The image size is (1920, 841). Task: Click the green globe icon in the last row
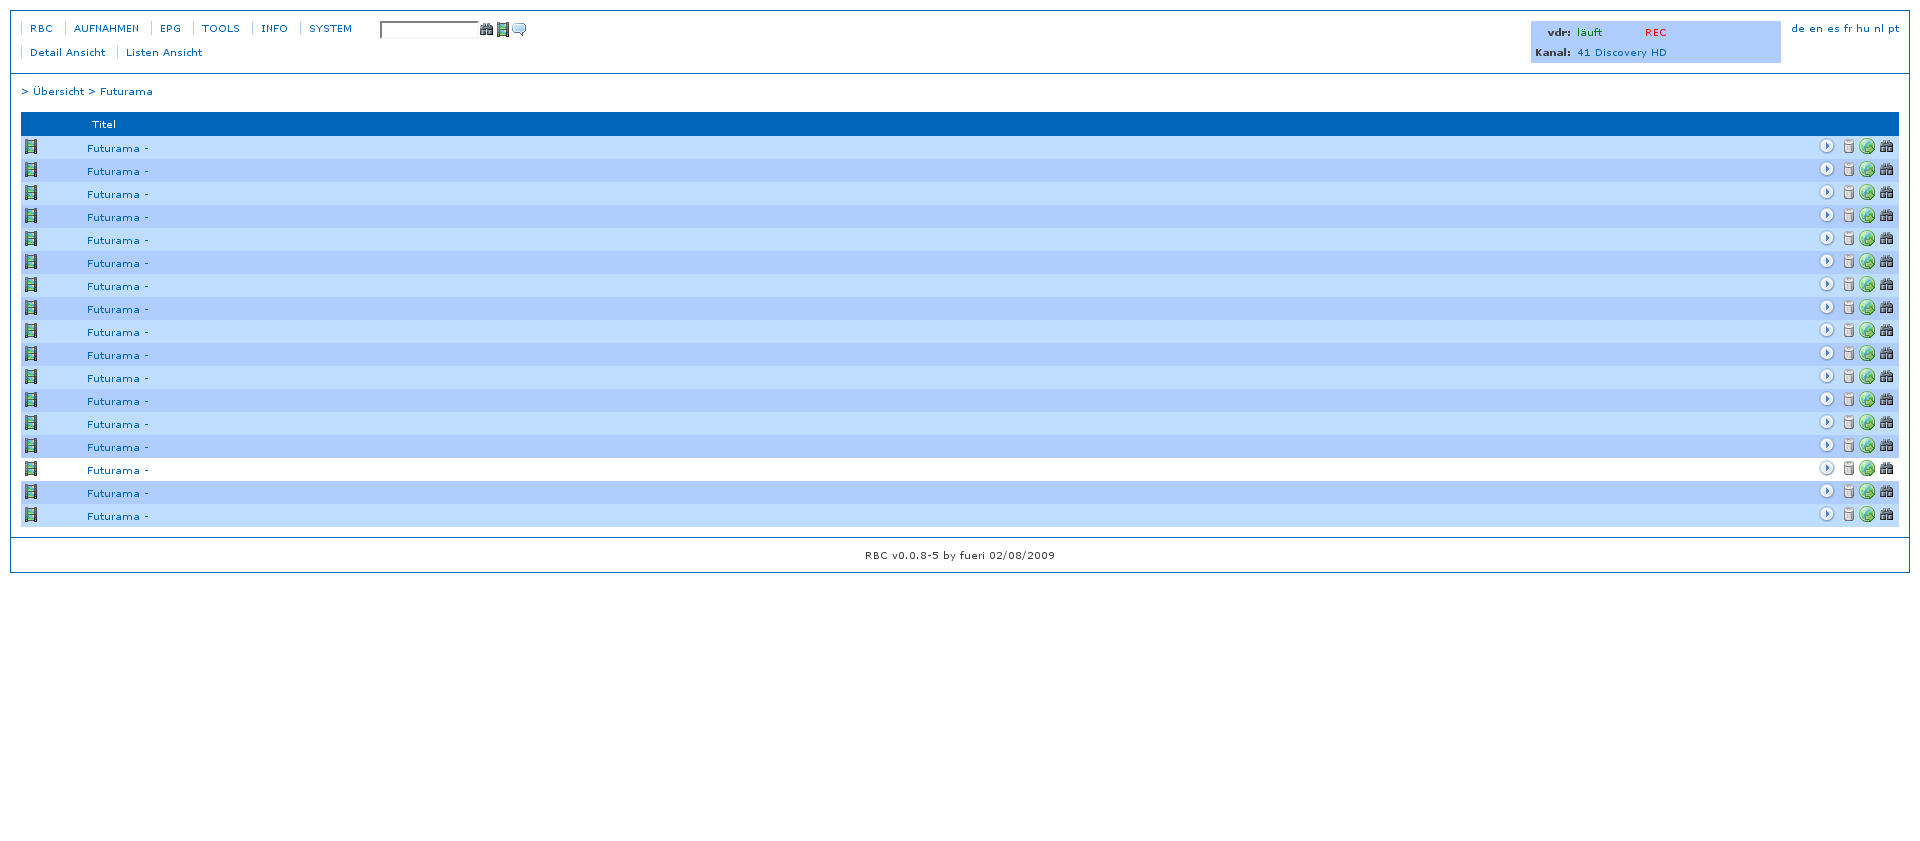coord(1867,515)
